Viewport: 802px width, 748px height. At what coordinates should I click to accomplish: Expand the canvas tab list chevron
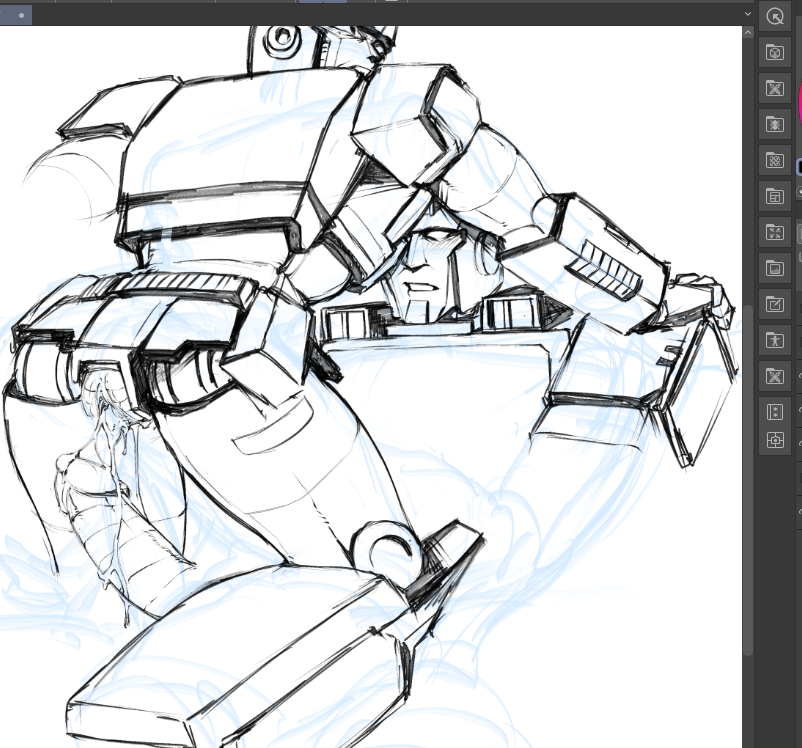coord(748,14)
